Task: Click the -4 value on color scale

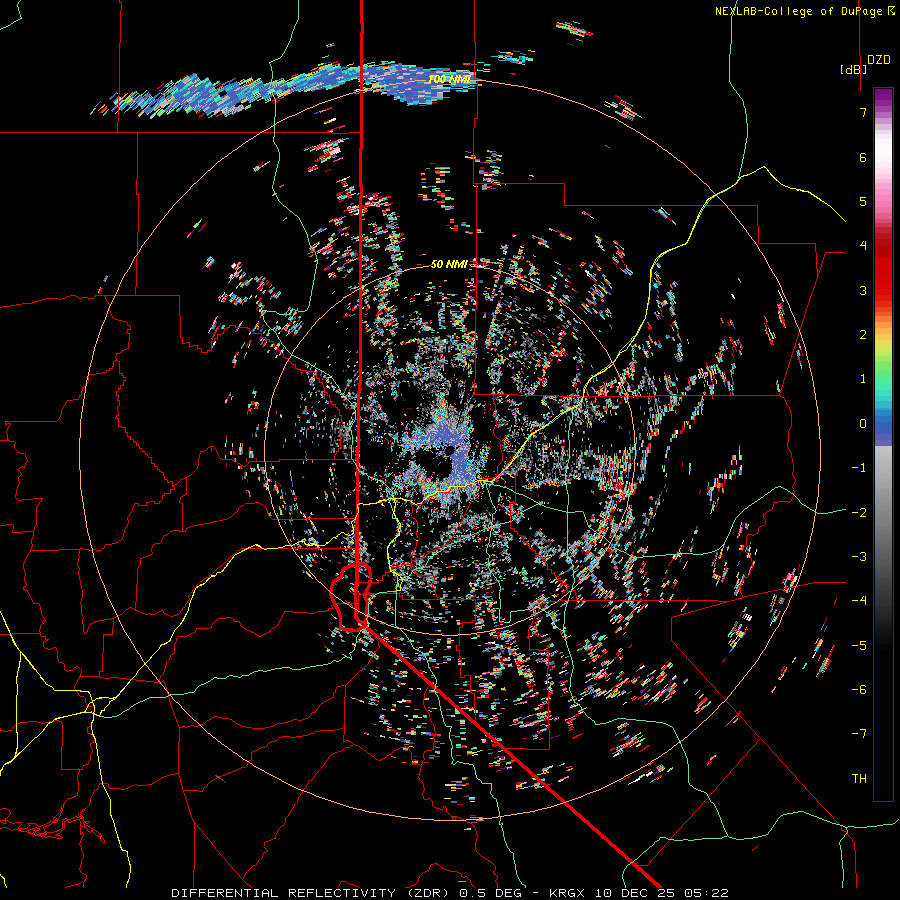Action: (859, 601)
